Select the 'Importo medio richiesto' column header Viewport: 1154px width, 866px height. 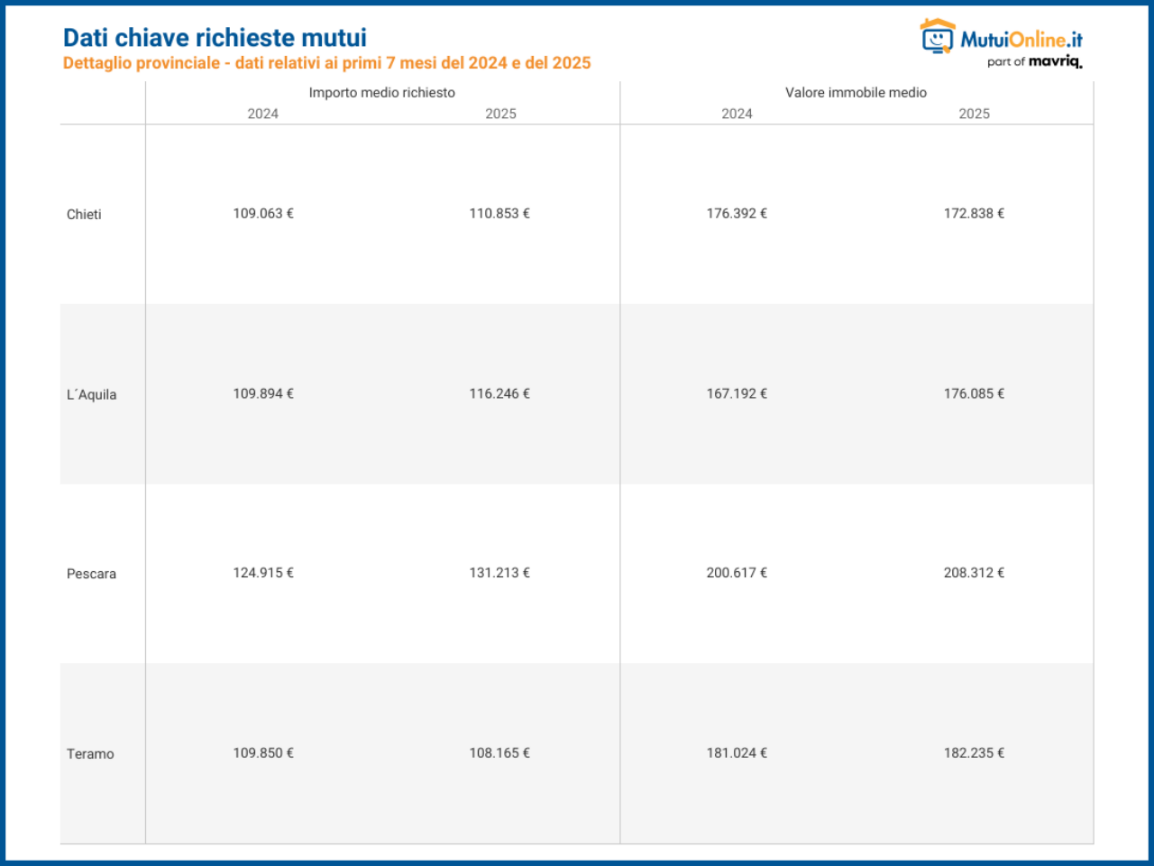click(382, 92)
